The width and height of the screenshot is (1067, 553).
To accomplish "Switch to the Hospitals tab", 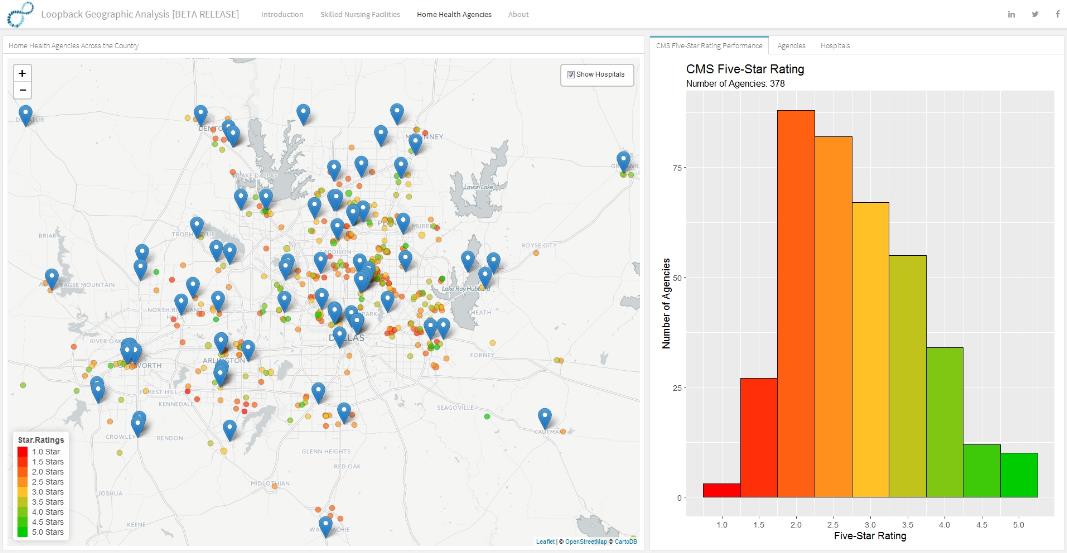I will [x=835, y=45].
